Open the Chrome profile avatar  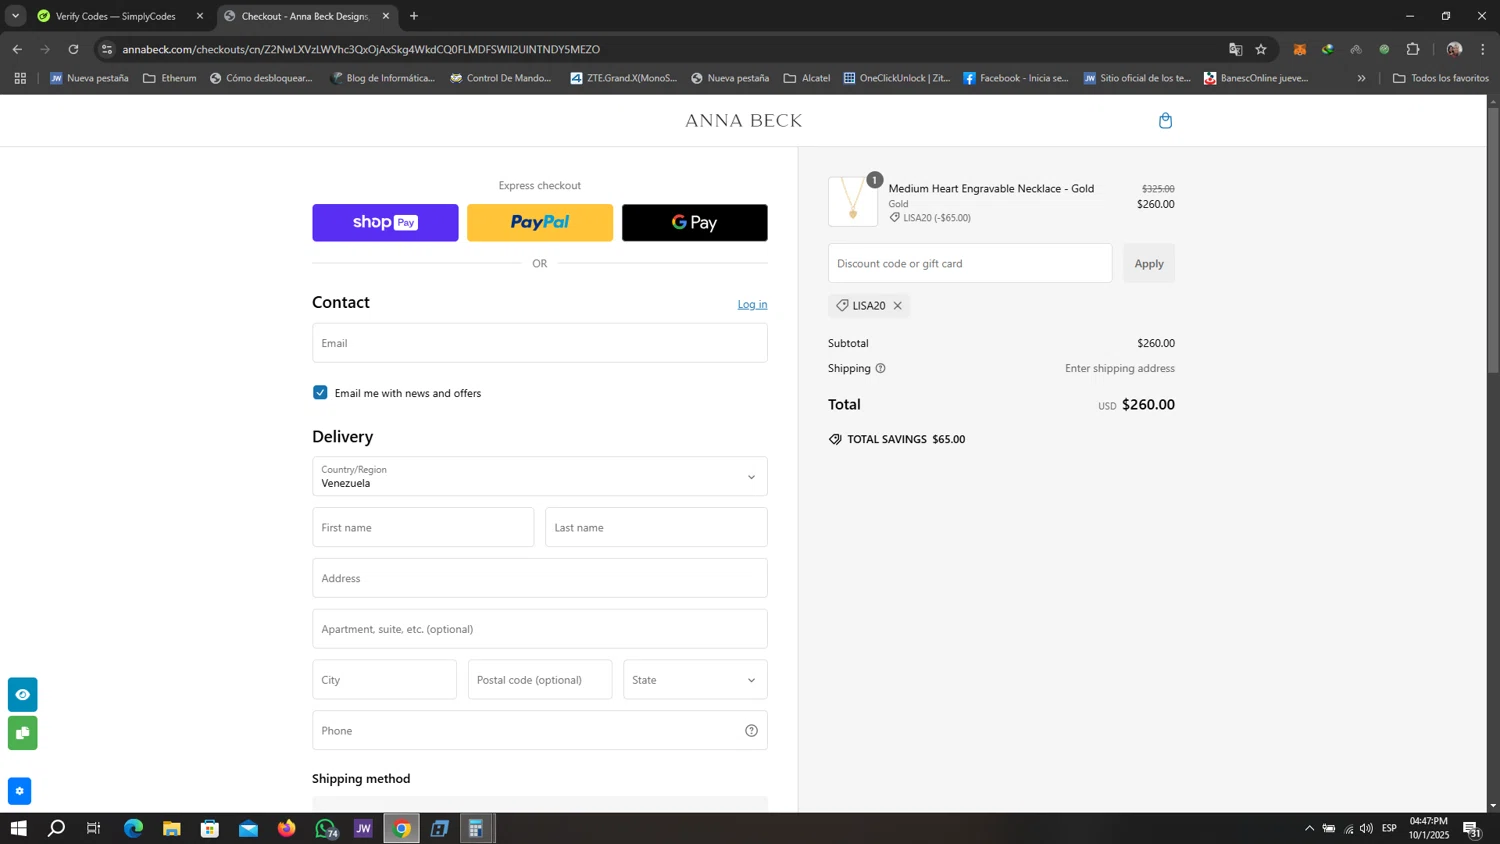(x=1454, y=49)
